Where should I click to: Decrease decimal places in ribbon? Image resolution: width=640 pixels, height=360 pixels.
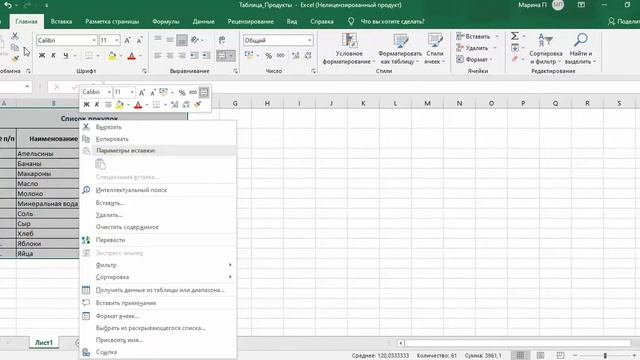point(308,56)
